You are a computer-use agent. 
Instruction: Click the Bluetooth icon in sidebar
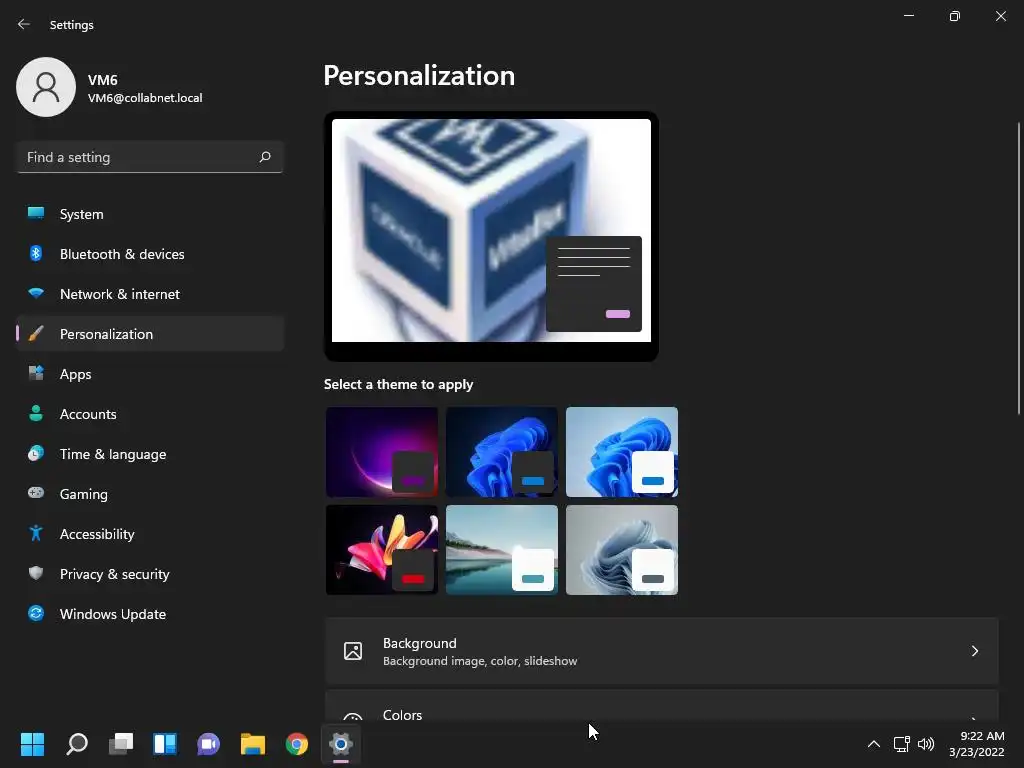[36, 253]
